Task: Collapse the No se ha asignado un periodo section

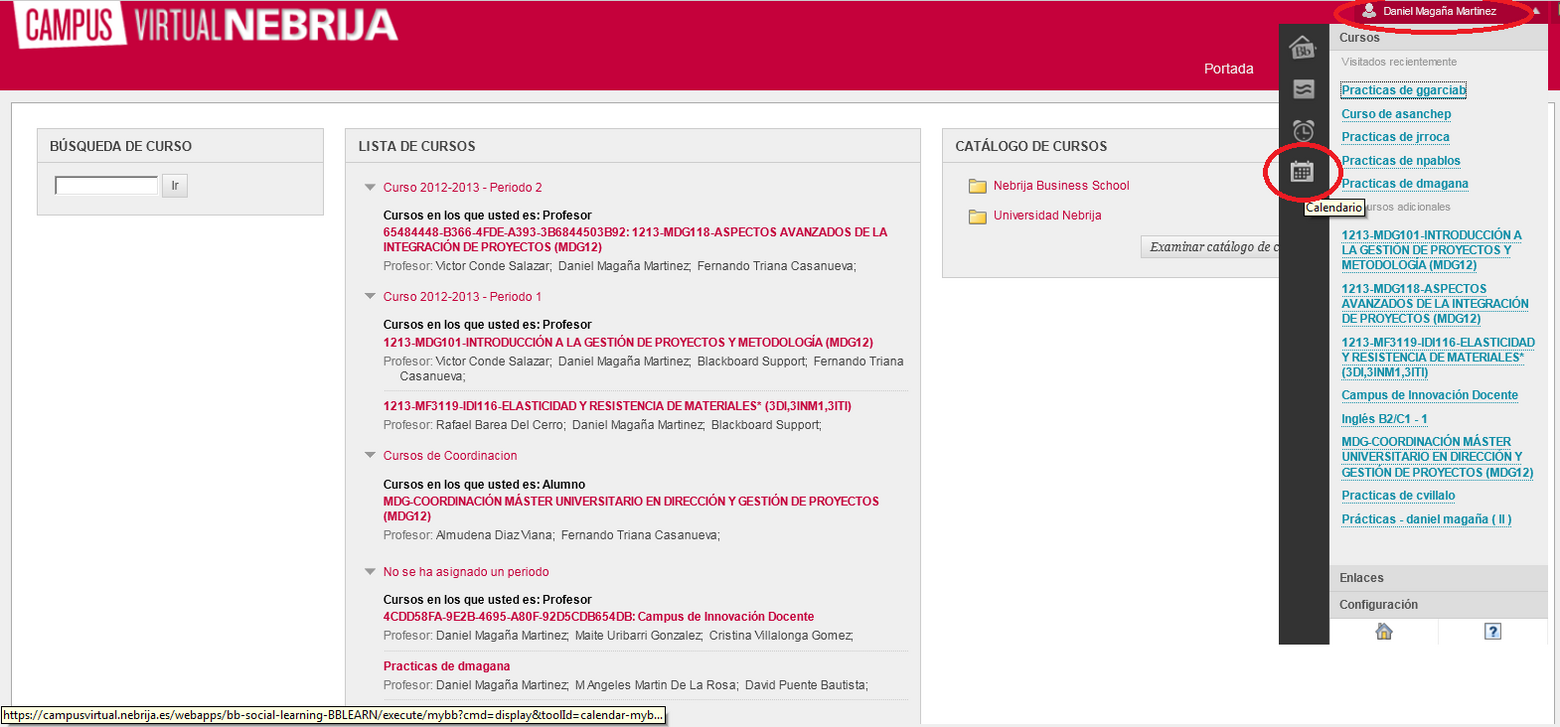Action: point(370,571)
